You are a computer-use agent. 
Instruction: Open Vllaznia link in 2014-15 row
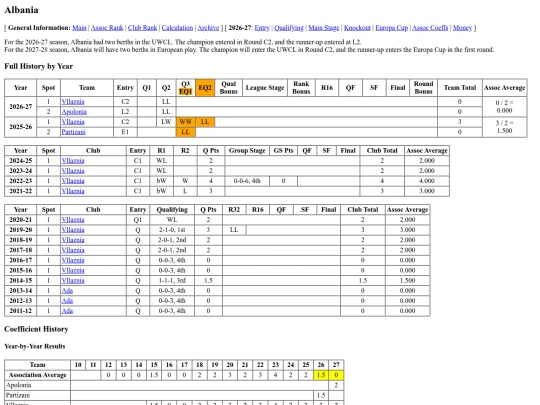[x=73, y=281]
